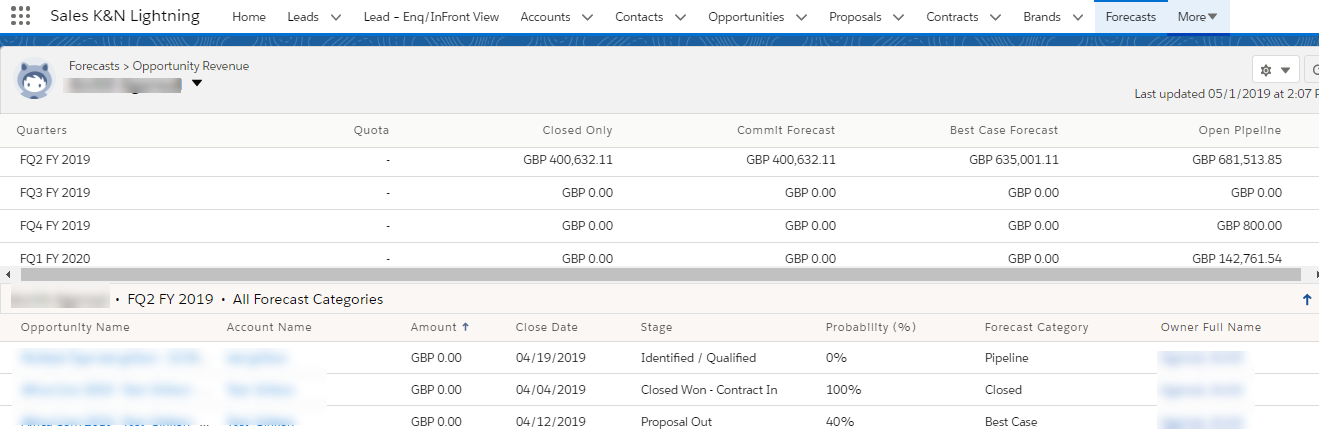Select the FQ3 FY 2019 quarter row
The height and width of the screenshot is (436, 1319).
(659, 193)
